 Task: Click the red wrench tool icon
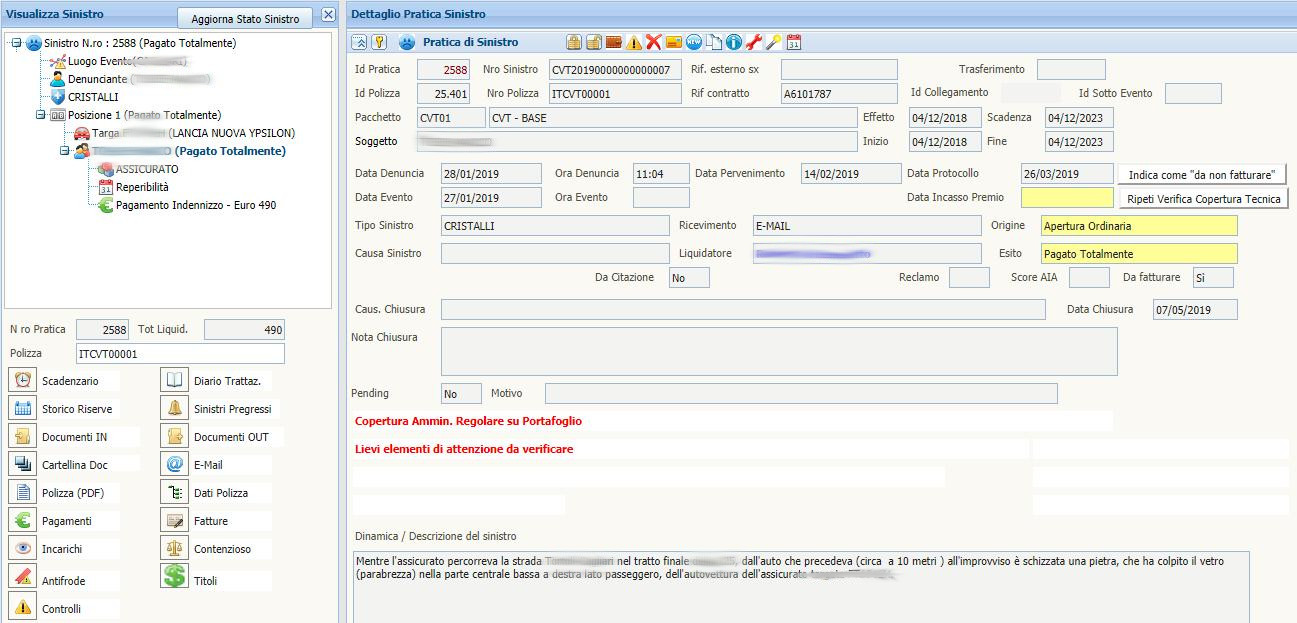pos(754,42)
